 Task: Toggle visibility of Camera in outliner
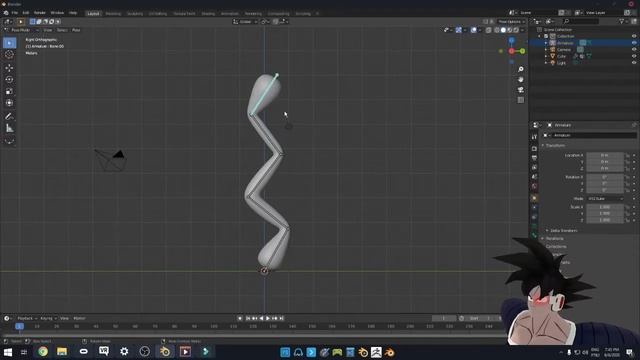coord(634,49)
